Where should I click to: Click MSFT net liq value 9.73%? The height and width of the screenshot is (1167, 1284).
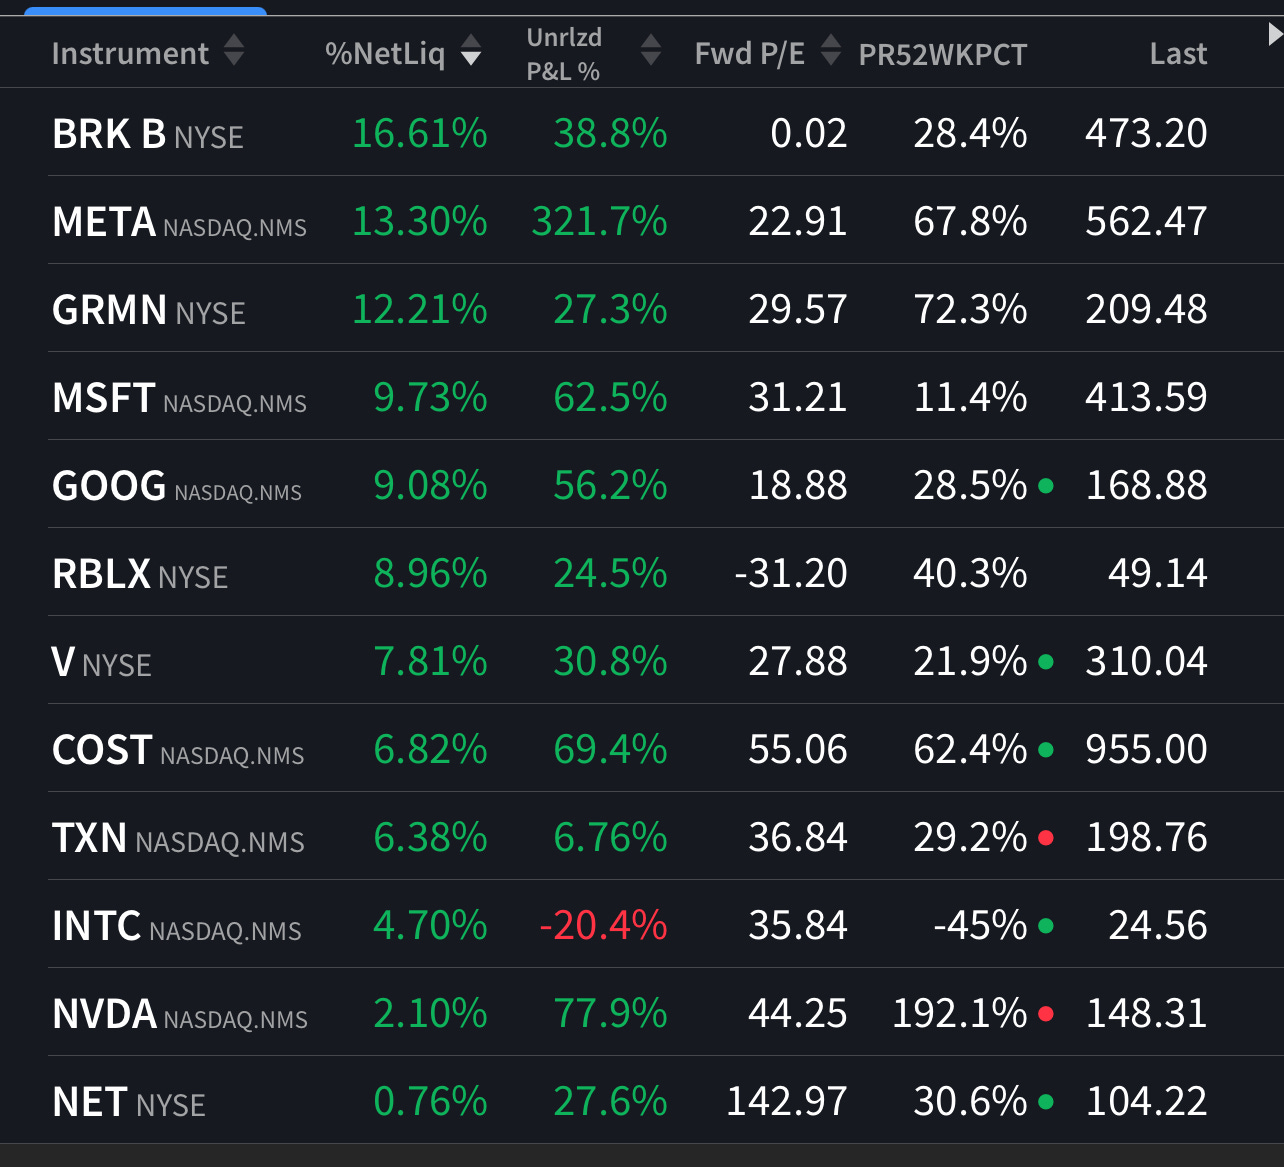click(x=431, y=397)
